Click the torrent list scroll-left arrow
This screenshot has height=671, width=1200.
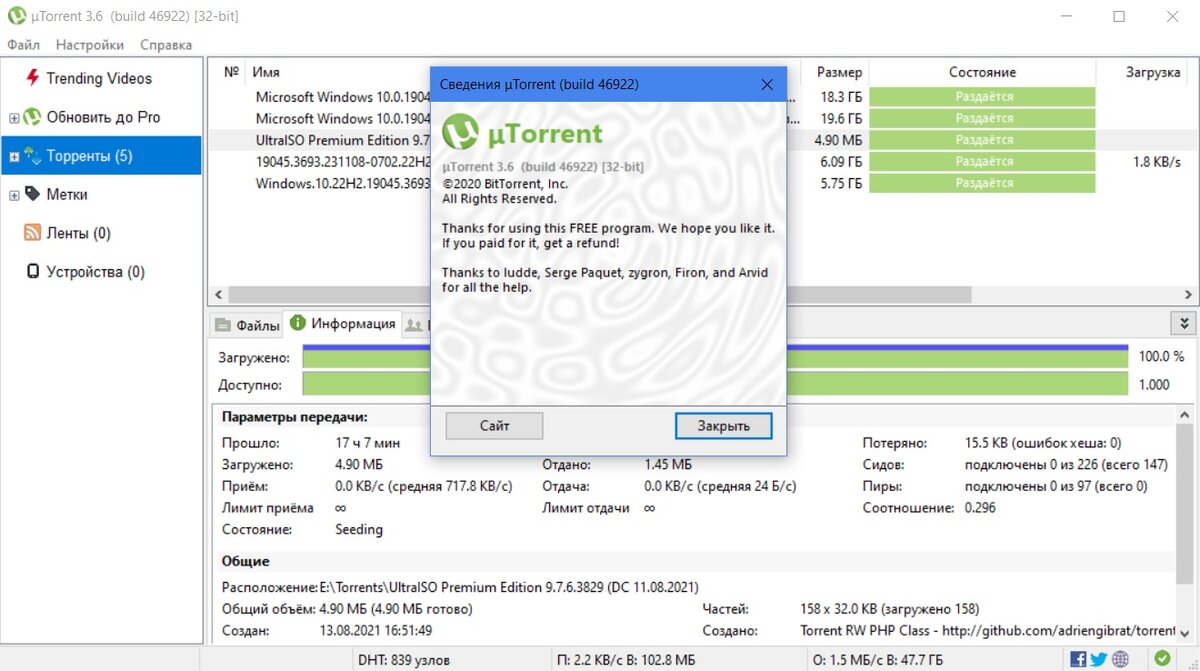coord(217,295)
